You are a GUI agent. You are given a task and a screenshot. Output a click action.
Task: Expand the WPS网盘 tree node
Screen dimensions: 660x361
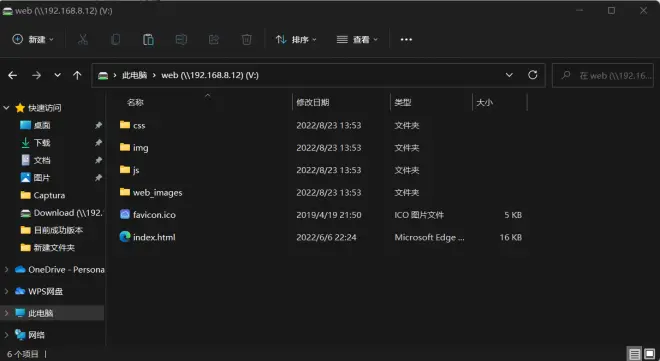6,291
